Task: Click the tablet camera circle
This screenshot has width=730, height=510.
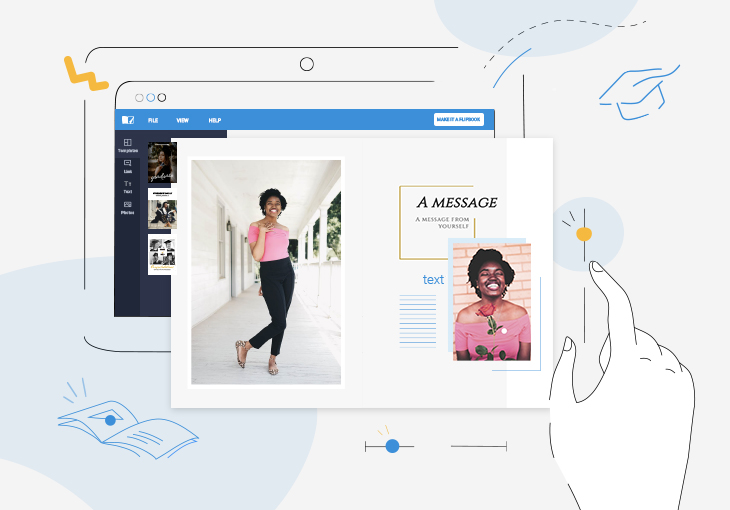Action: pos(307,64)
